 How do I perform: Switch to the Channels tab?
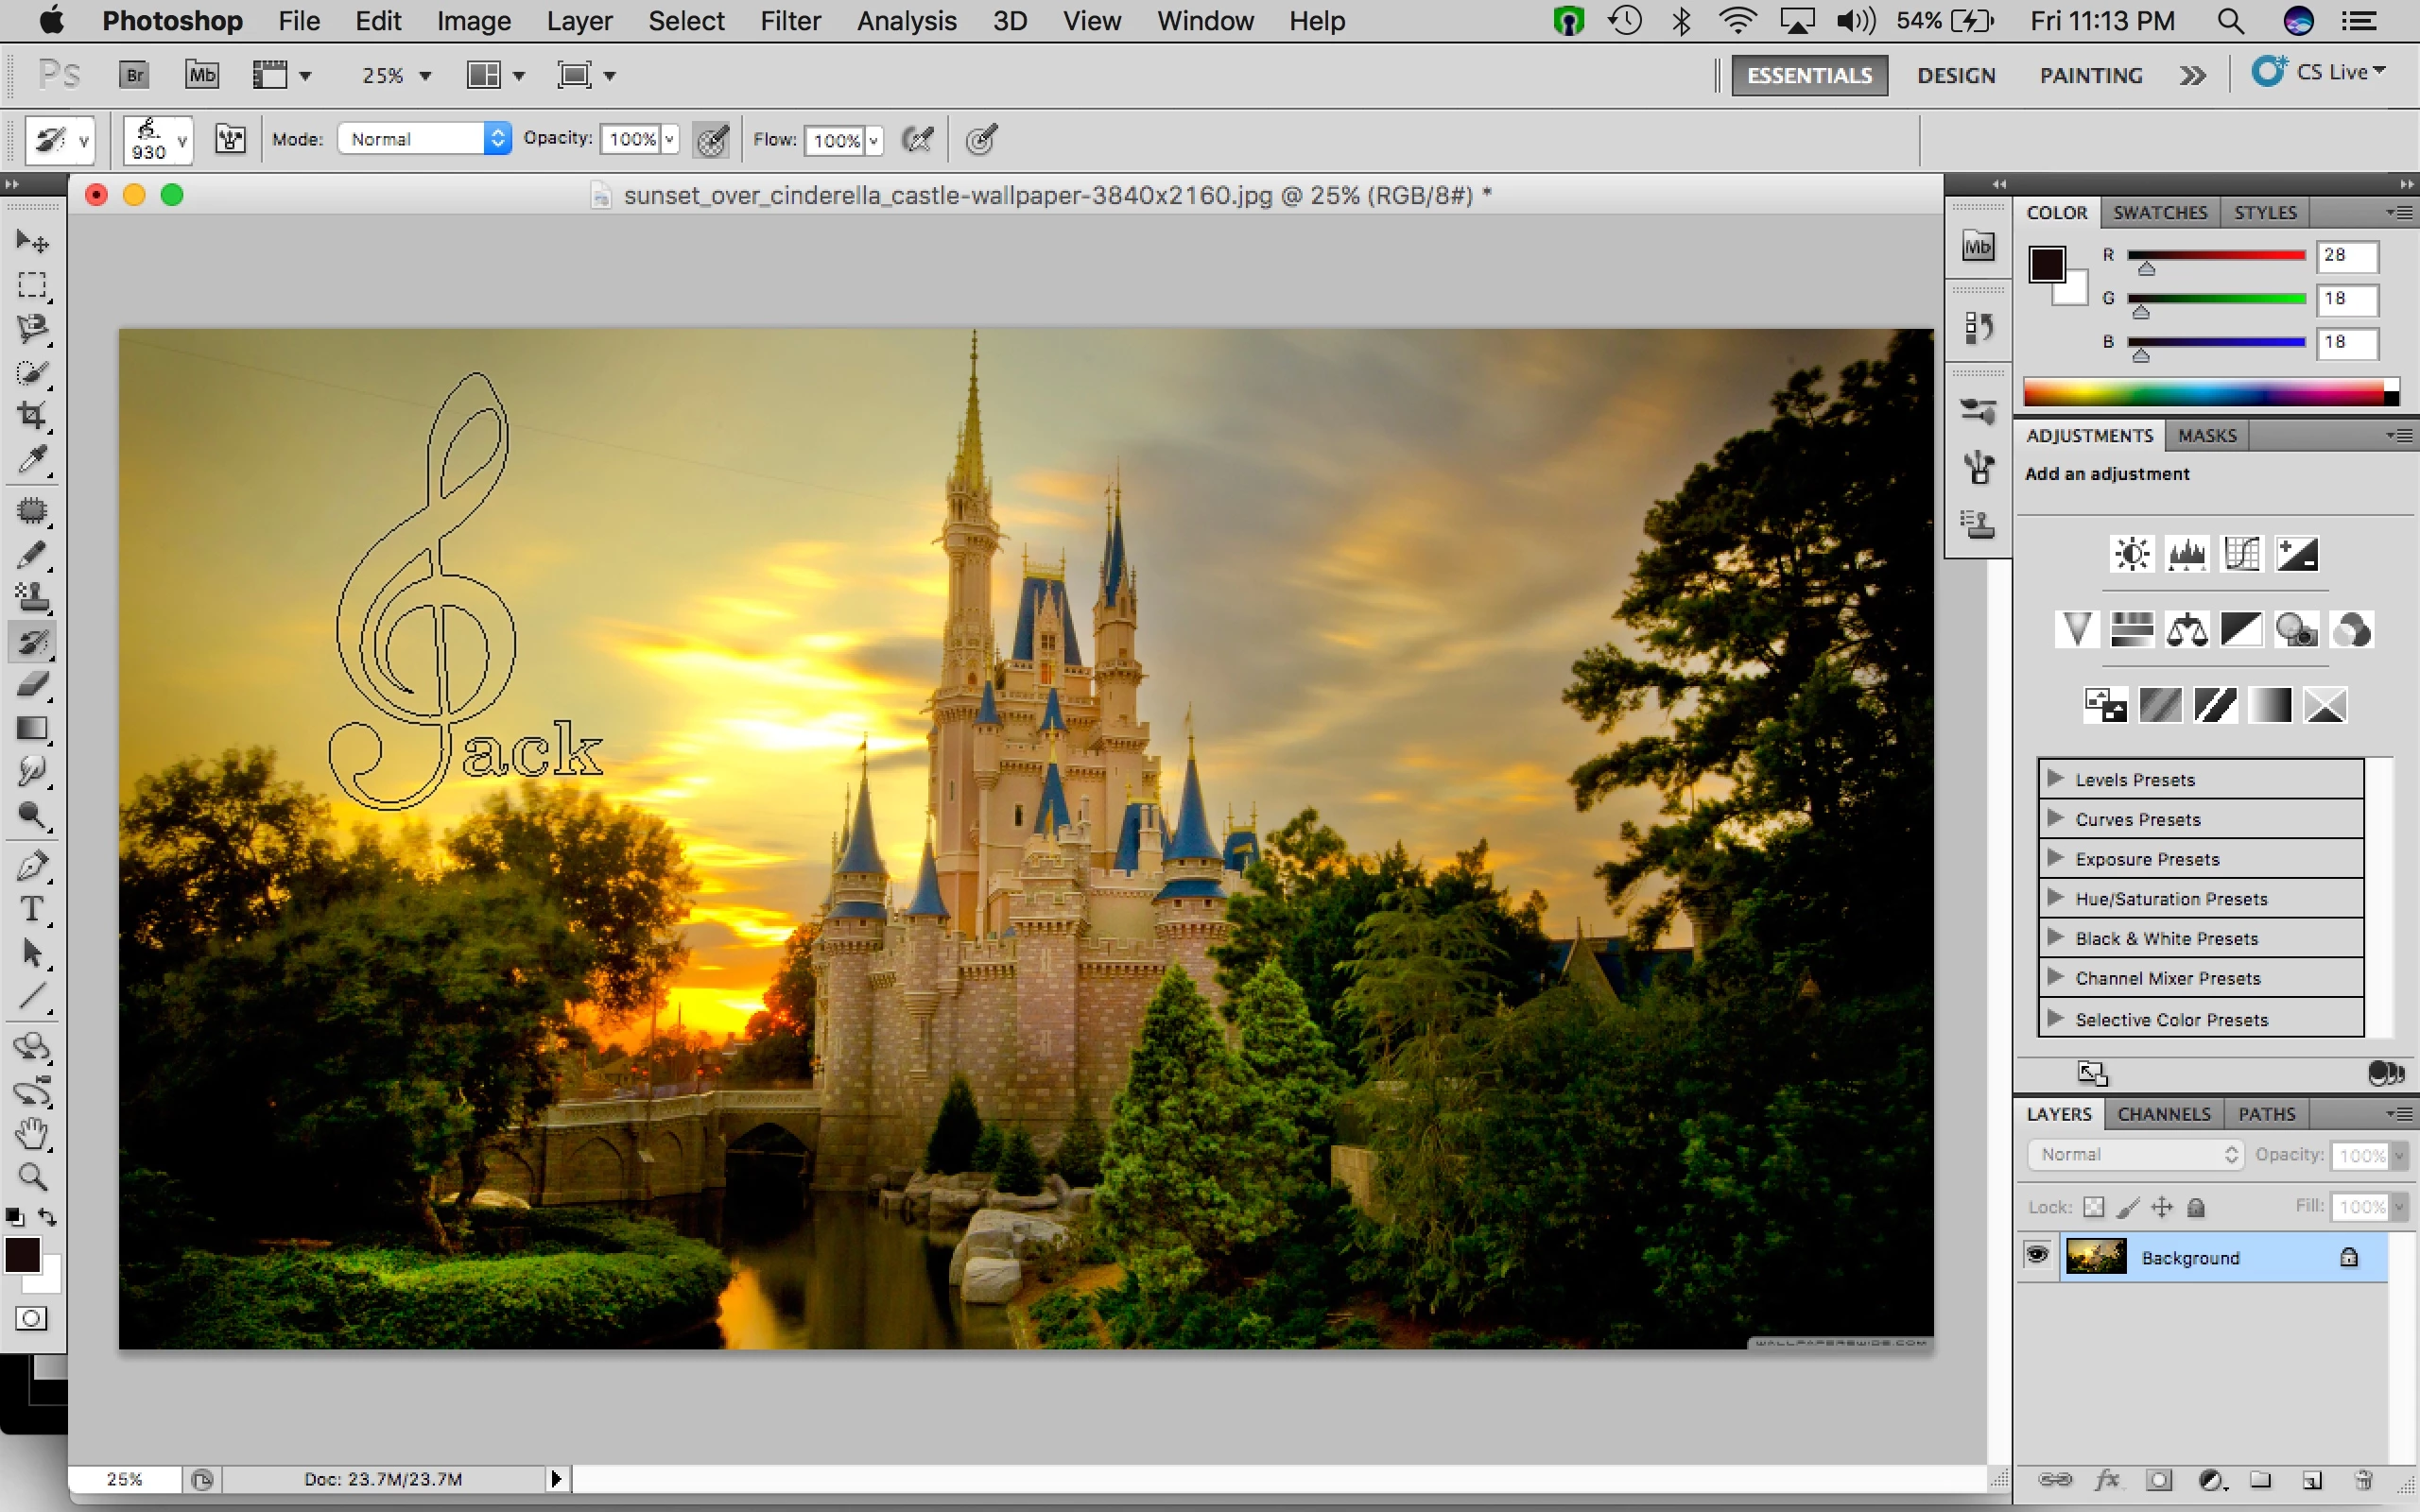[2163, 1114]
